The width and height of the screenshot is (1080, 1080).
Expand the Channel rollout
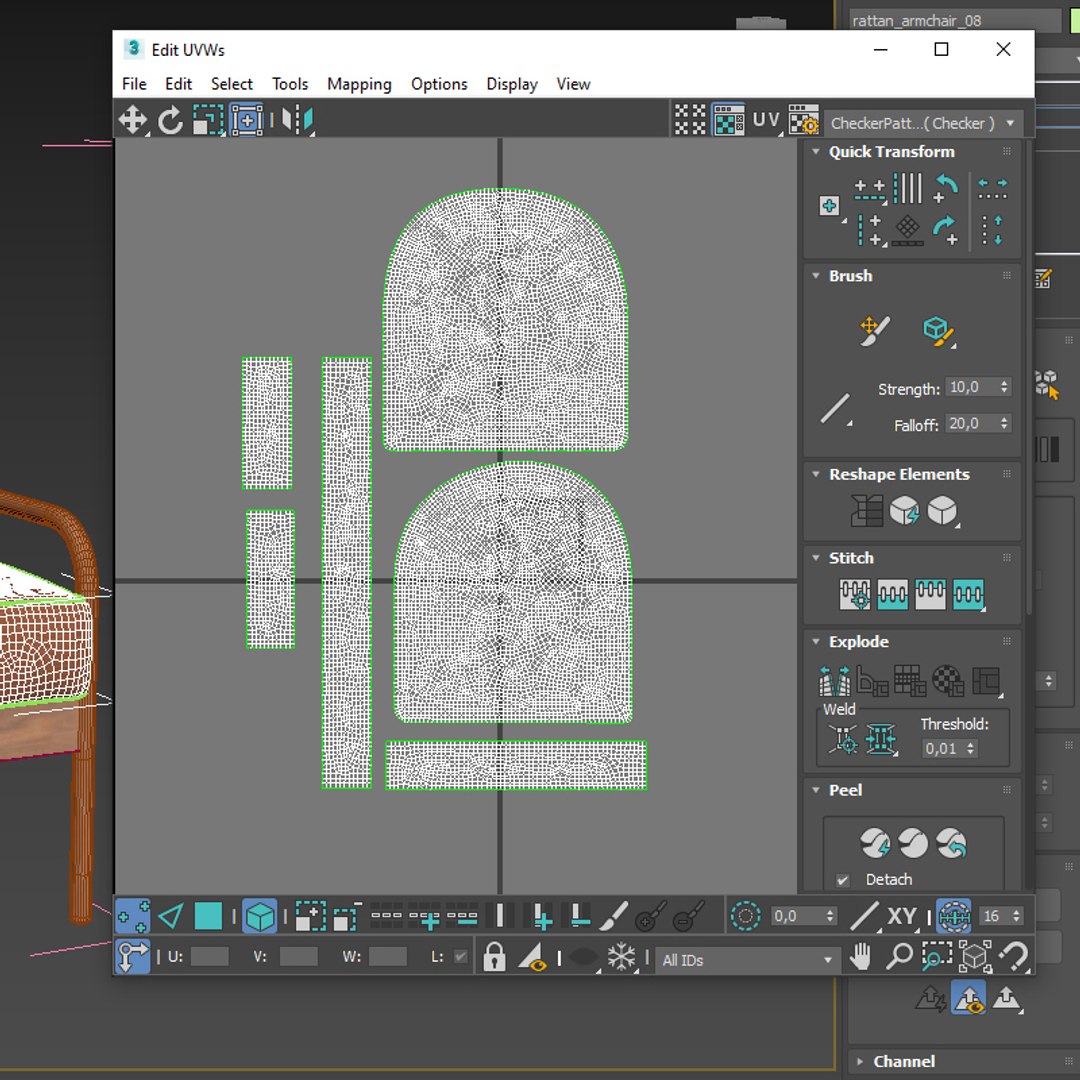[860, 1061]
